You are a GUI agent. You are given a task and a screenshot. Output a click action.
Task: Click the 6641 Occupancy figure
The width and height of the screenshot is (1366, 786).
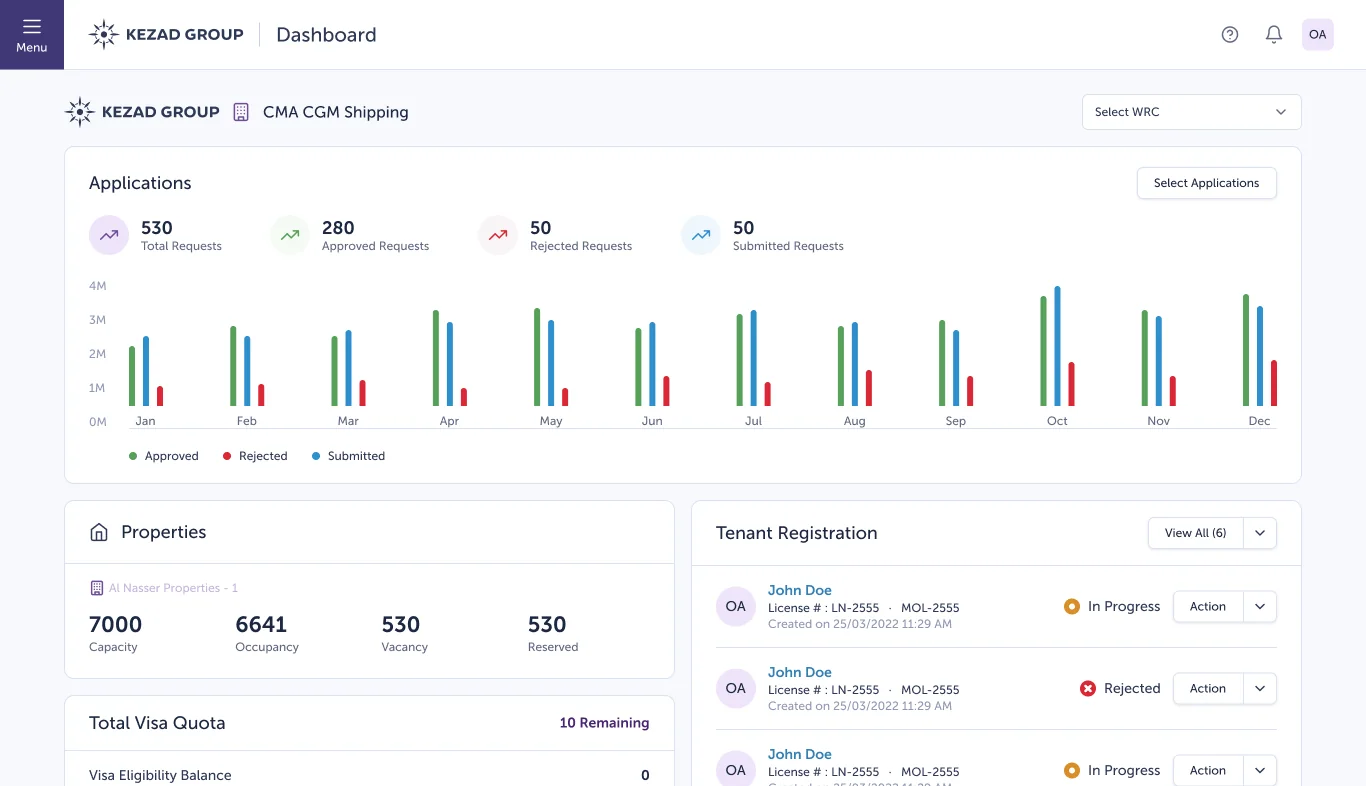(261, 625)
